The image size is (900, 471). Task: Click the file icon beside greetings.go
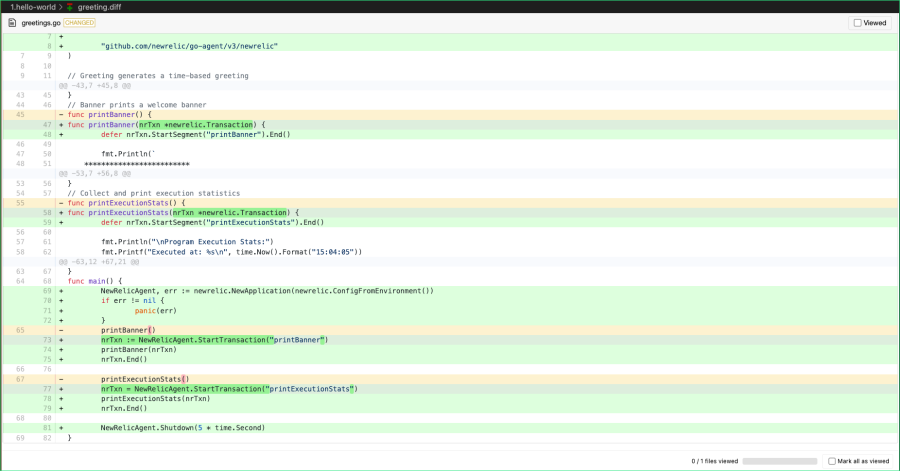point(12,22)
